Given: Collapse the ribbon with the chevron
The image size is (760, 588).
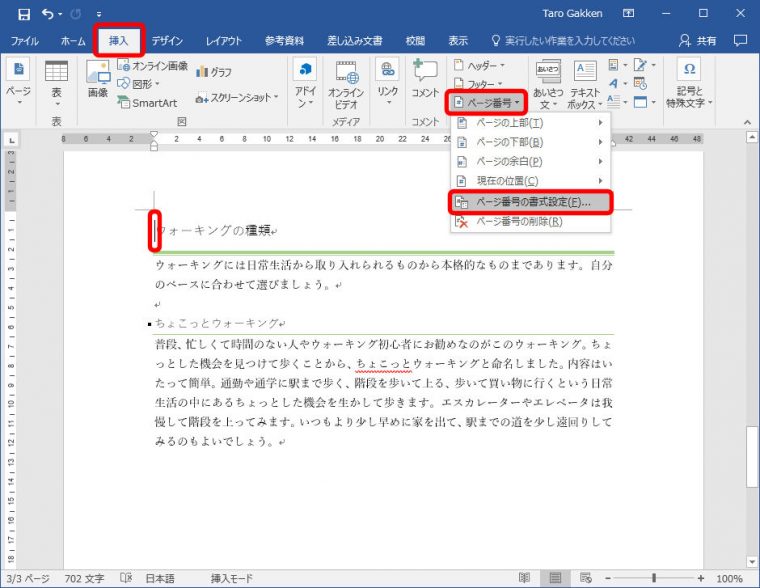Looking at the screenshot, I should (x=747, y=122).
